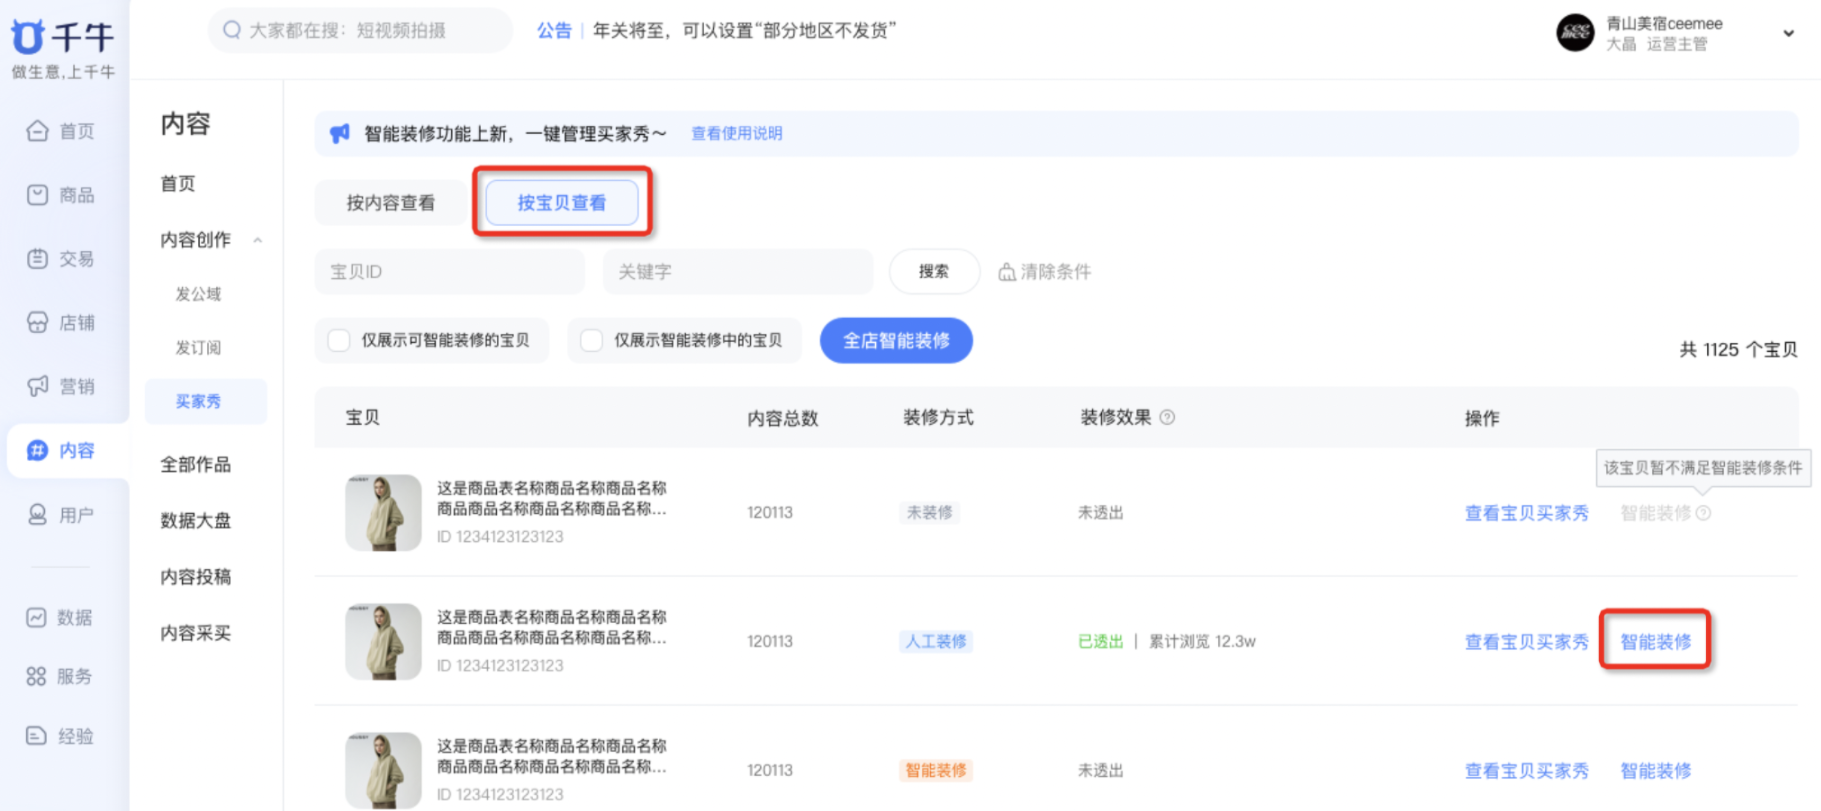This screenshot has width=1821, height=811.
Task: Click 累计浏览 12.3w text
Action: click(1202, 642)
